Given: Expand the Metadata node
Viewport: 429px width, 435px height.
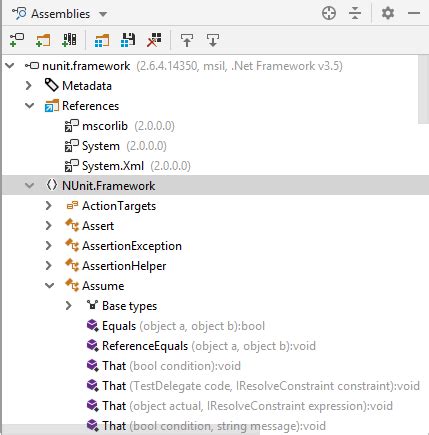Looking at the screenshot, I should point(29,86).
